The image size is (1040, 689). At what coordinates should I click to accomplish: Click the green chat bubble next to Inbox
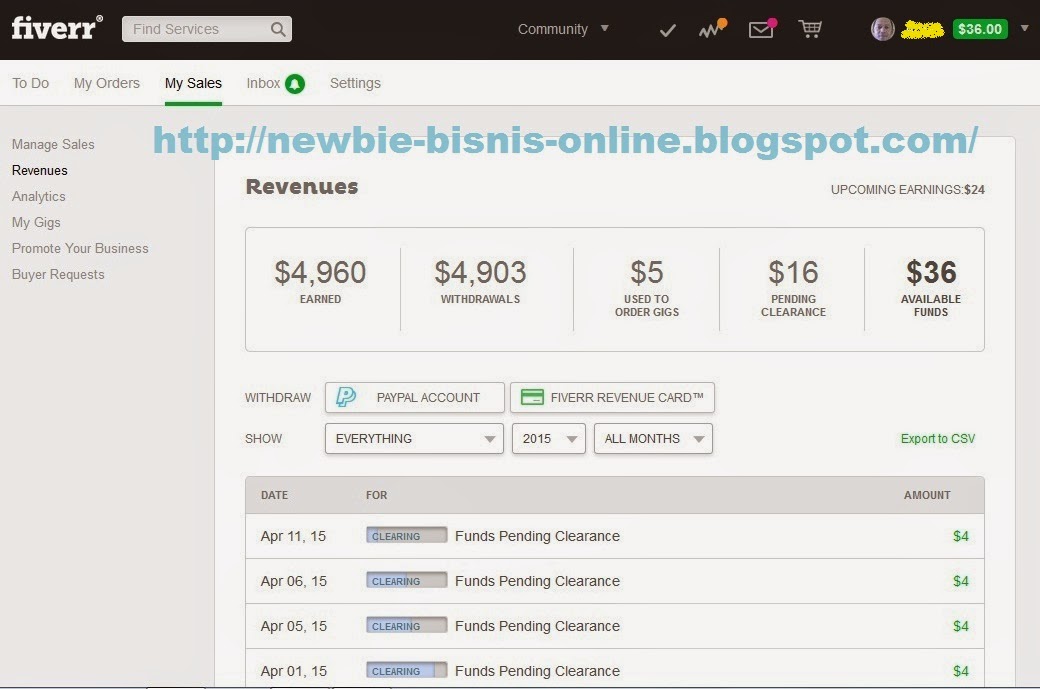tap(297, 82)
